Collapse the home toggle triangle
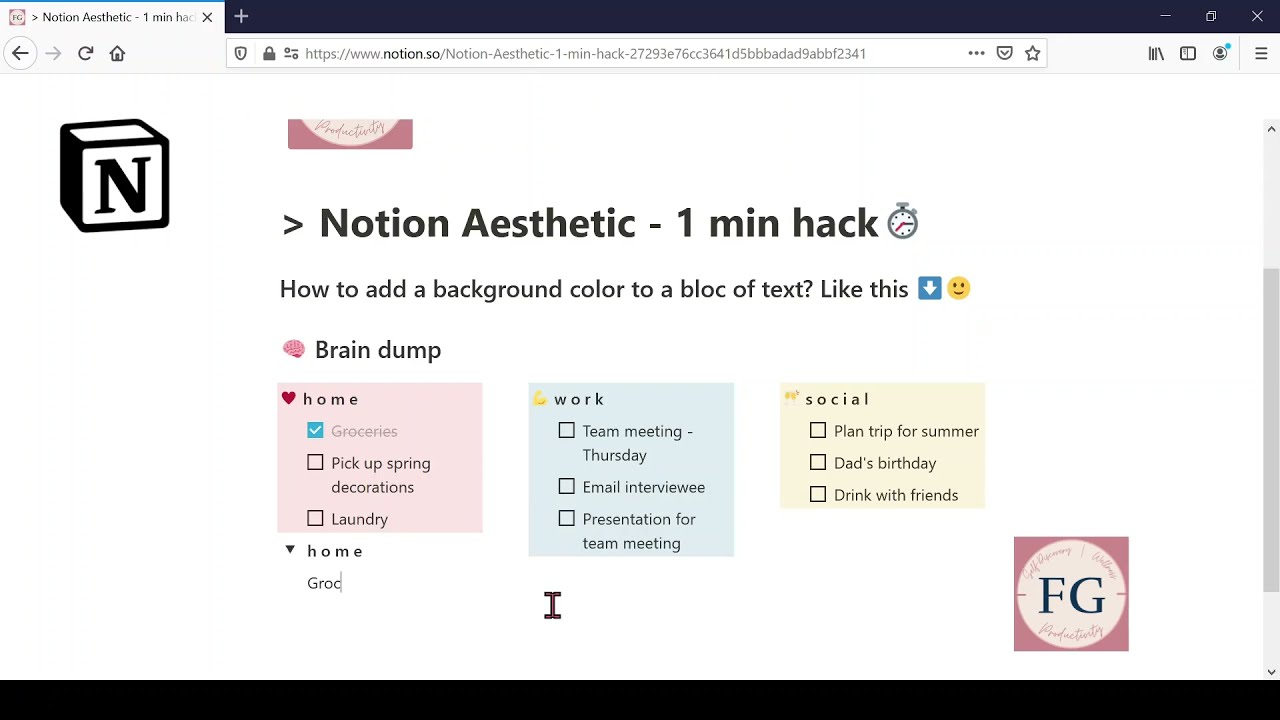 290,549
